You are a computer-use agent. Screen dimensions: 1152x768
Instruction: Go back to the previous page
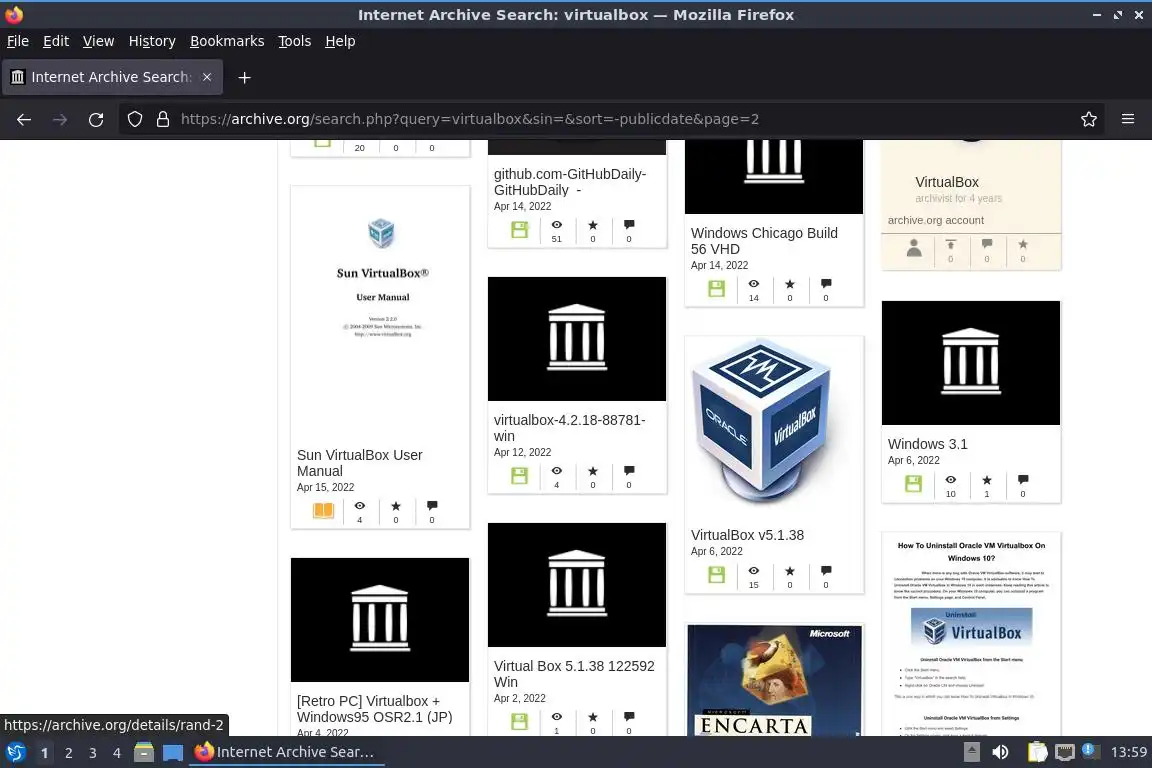(x=24, y=119)
